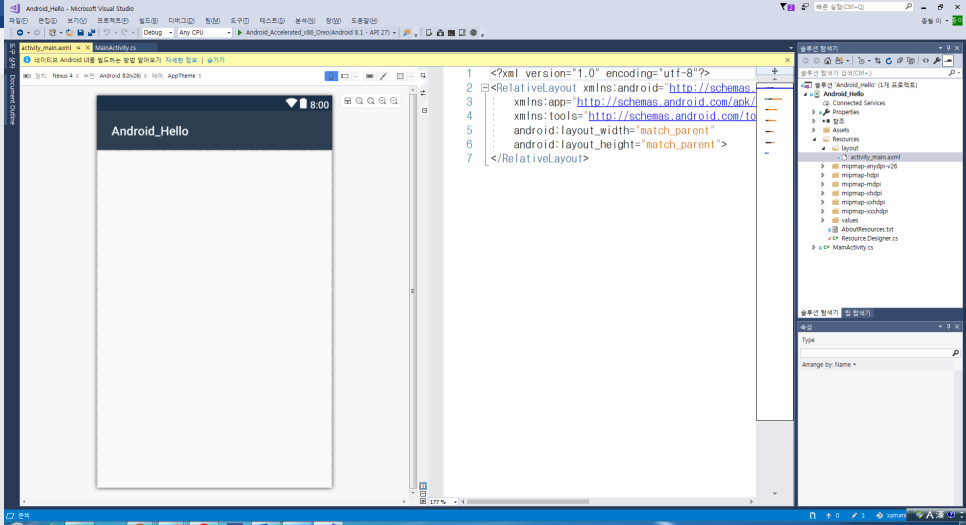This screenshot has width=966, height=525.
Task: Select landscape orientation in designer toolbar
Action: pyautogui.click(x=345, y=76)
